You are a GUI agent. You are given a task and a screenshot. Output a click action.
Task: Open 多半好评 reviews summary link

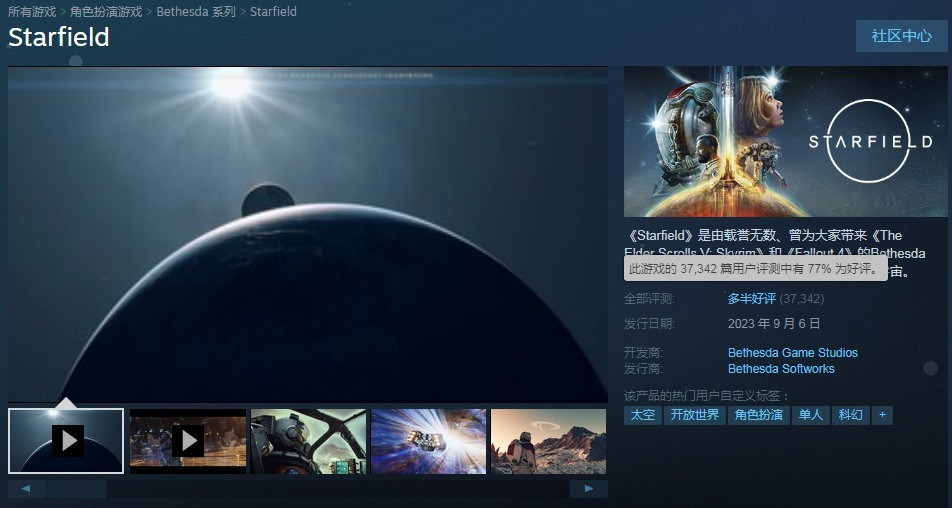(751, 299)
